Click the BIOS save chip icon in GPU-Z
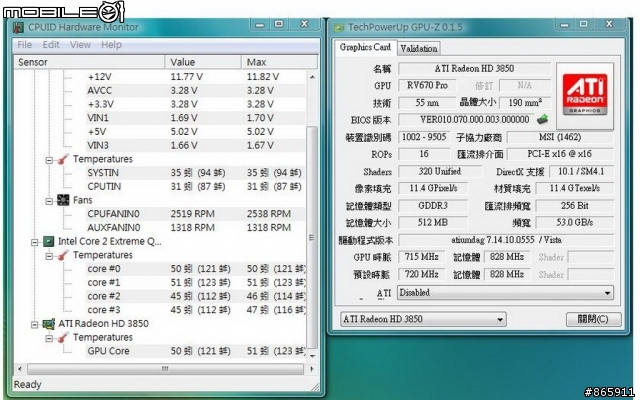The image size is (640, 400). click(542, 119)
